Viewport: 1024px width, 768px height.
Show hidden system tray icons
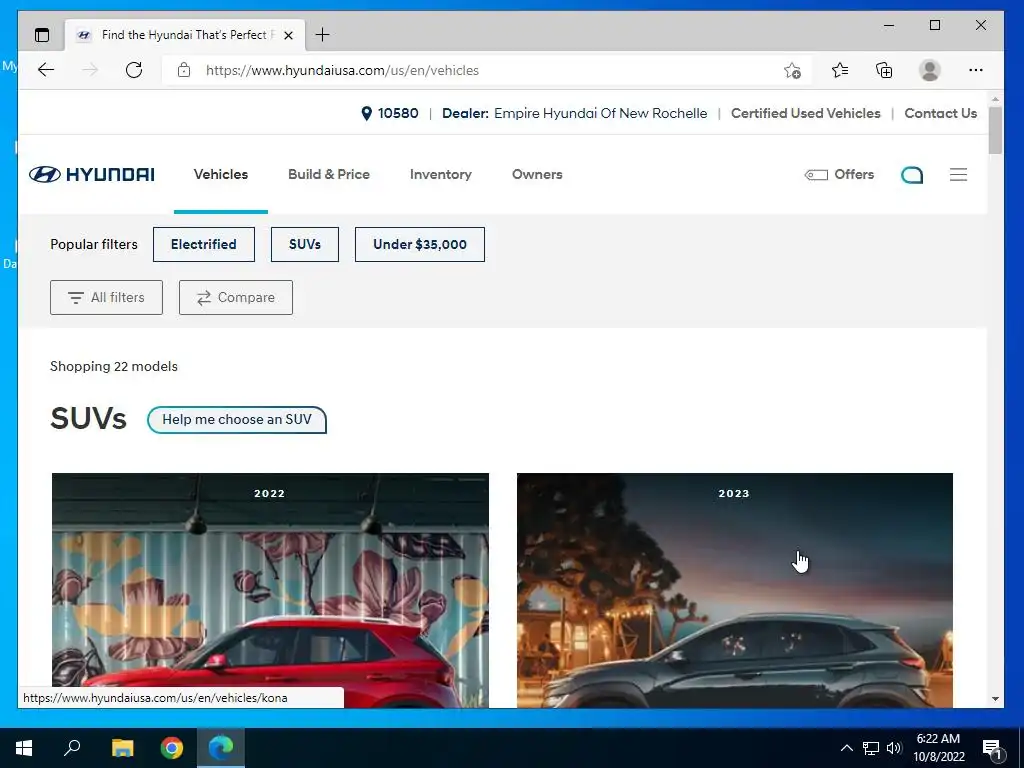846,748
